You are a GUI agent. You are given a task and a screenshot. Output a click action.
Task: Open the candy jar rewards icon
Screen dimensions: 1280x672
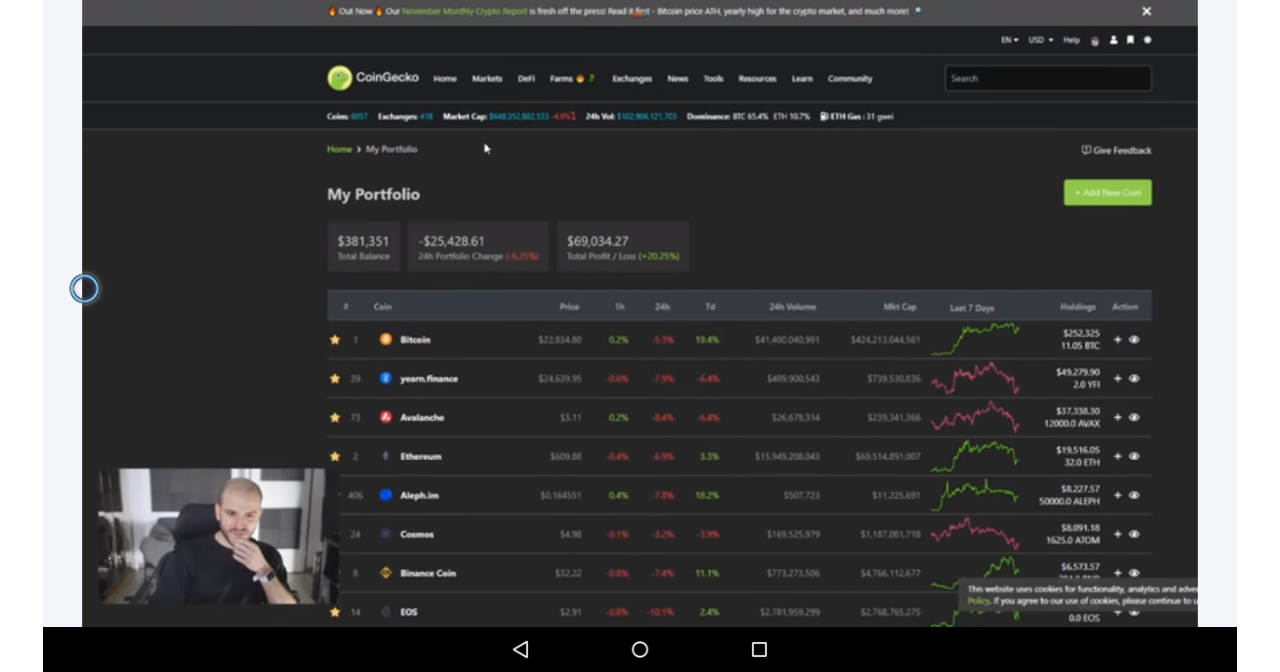(1095, 41)
